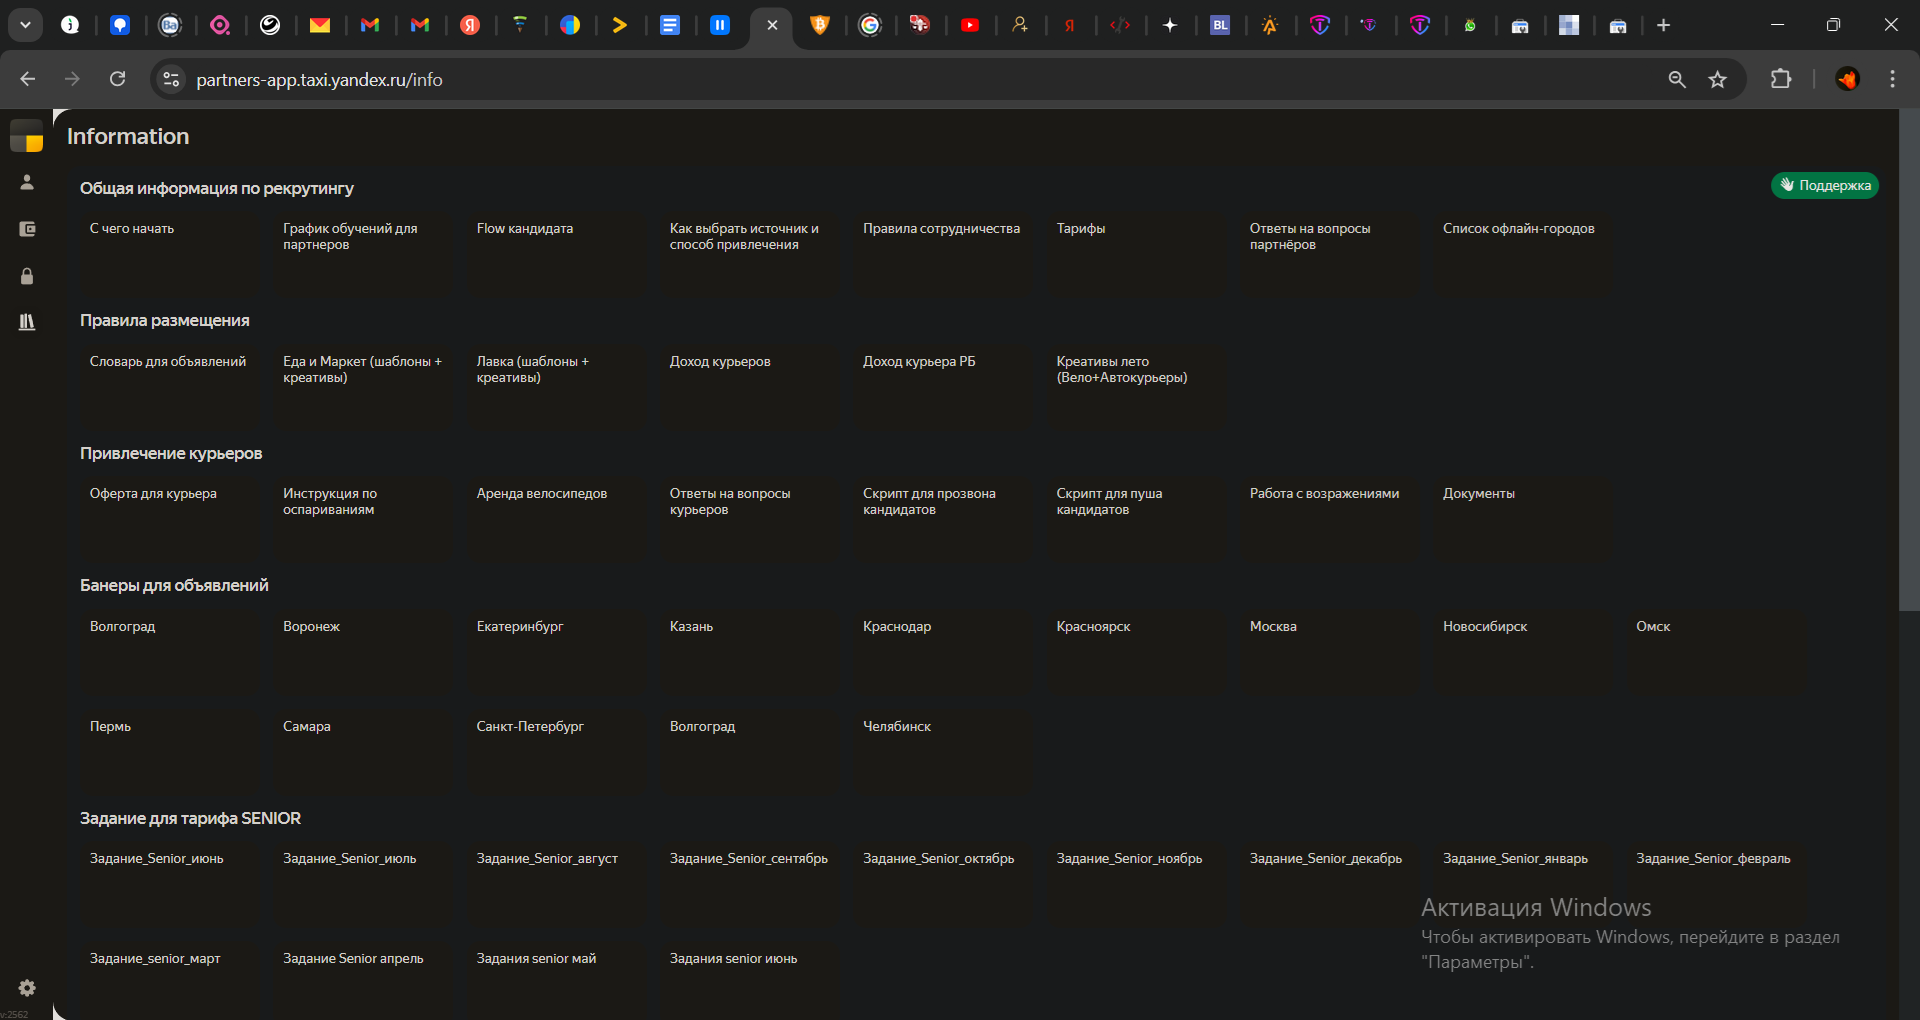Screen dimensions: 1920x1020
Task: Open the 'Доход курьера РБ' card
Action: pyautogui.click(x=942, y=386)
